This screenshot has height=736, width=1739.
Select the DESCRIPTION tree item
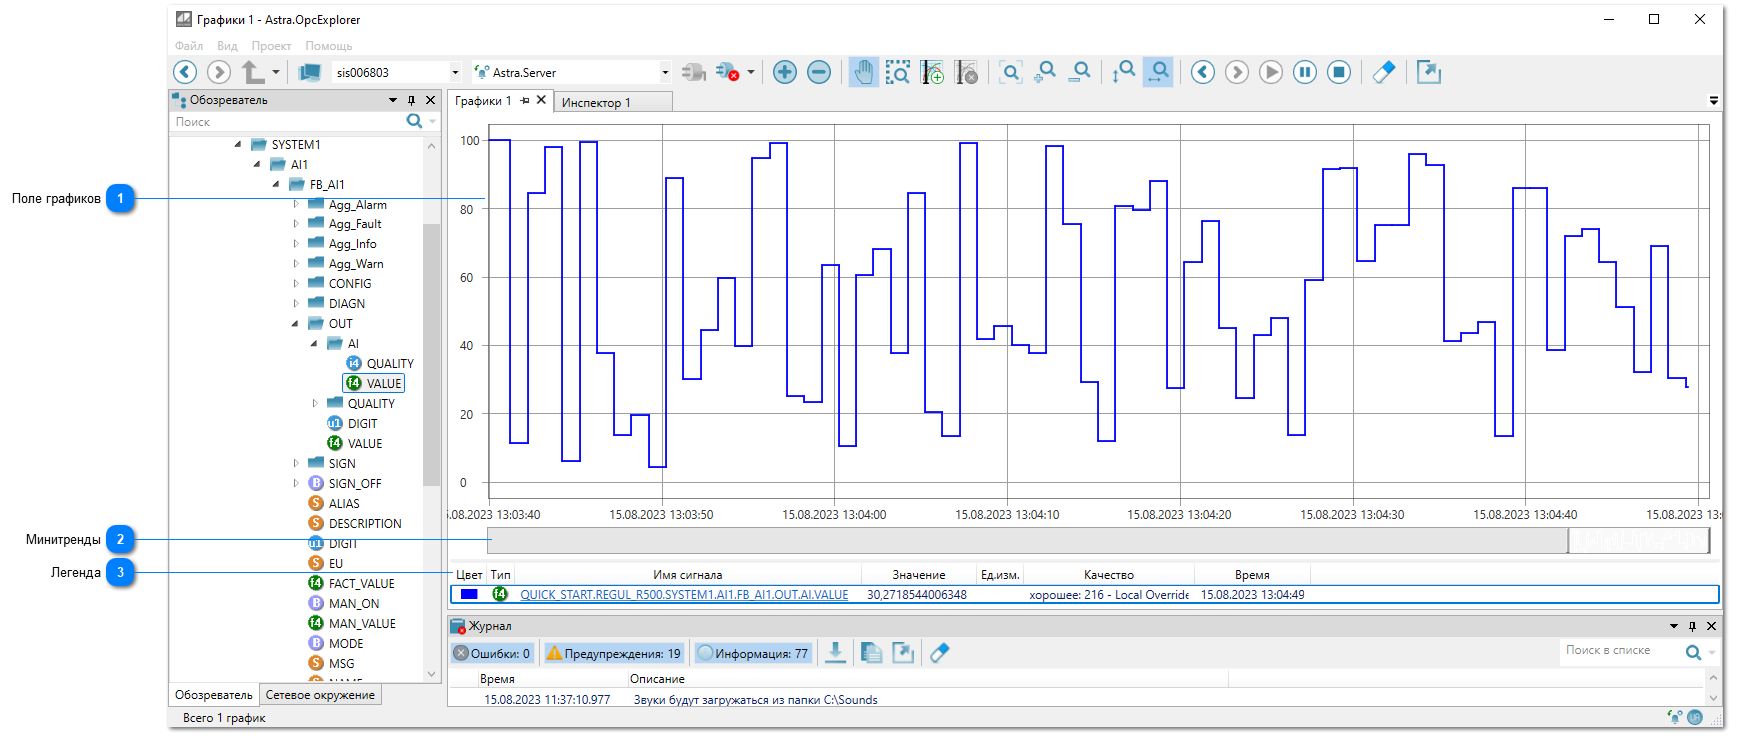click(365, 523)
